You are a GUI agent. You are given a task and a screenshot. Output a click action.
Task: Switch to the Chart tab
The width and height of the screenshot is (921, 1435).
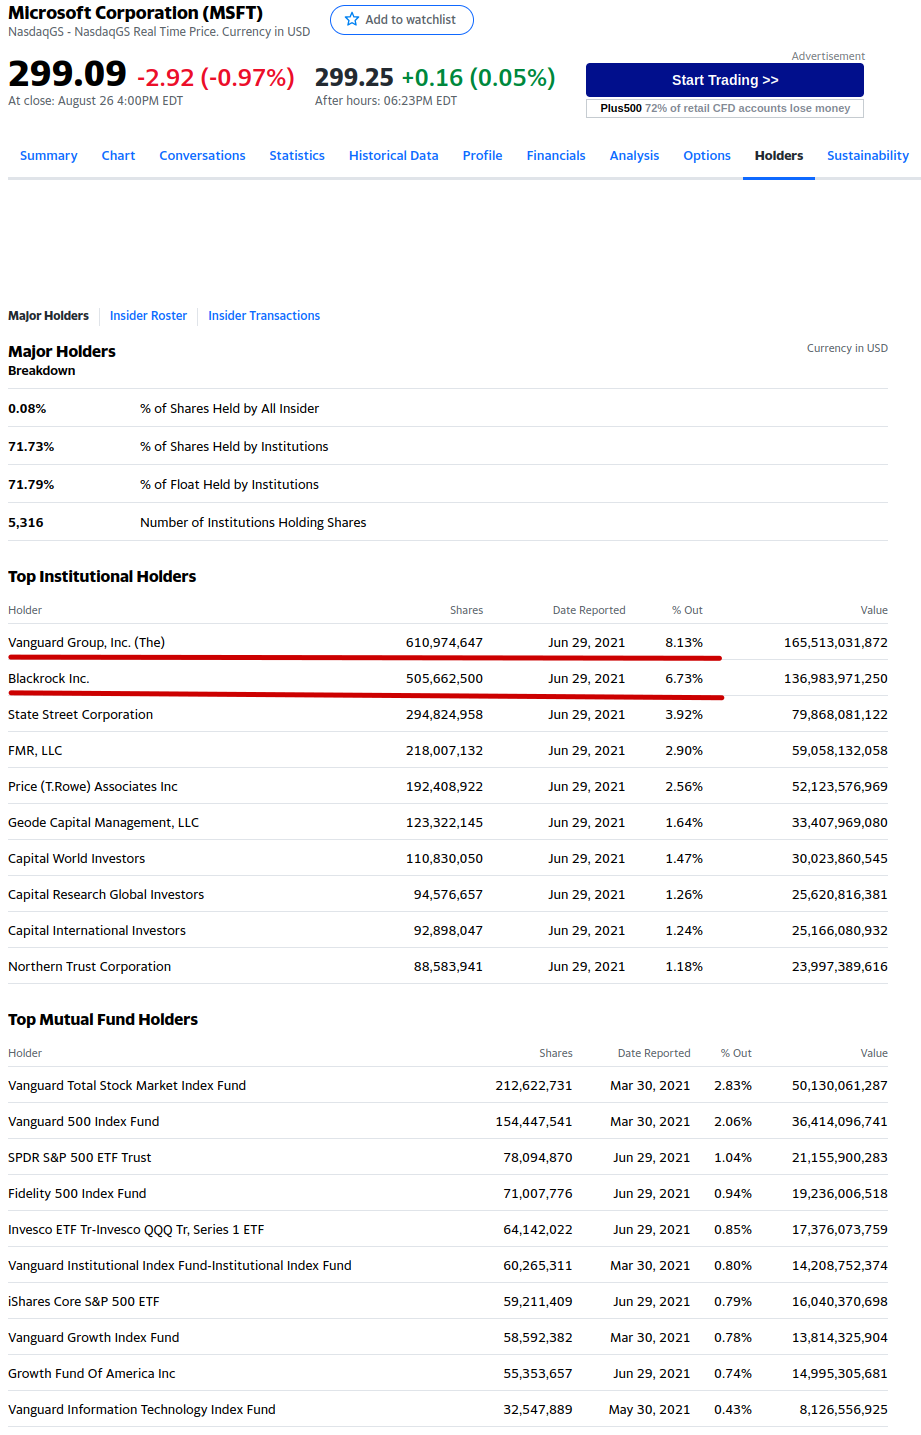[x=118, y=156]
